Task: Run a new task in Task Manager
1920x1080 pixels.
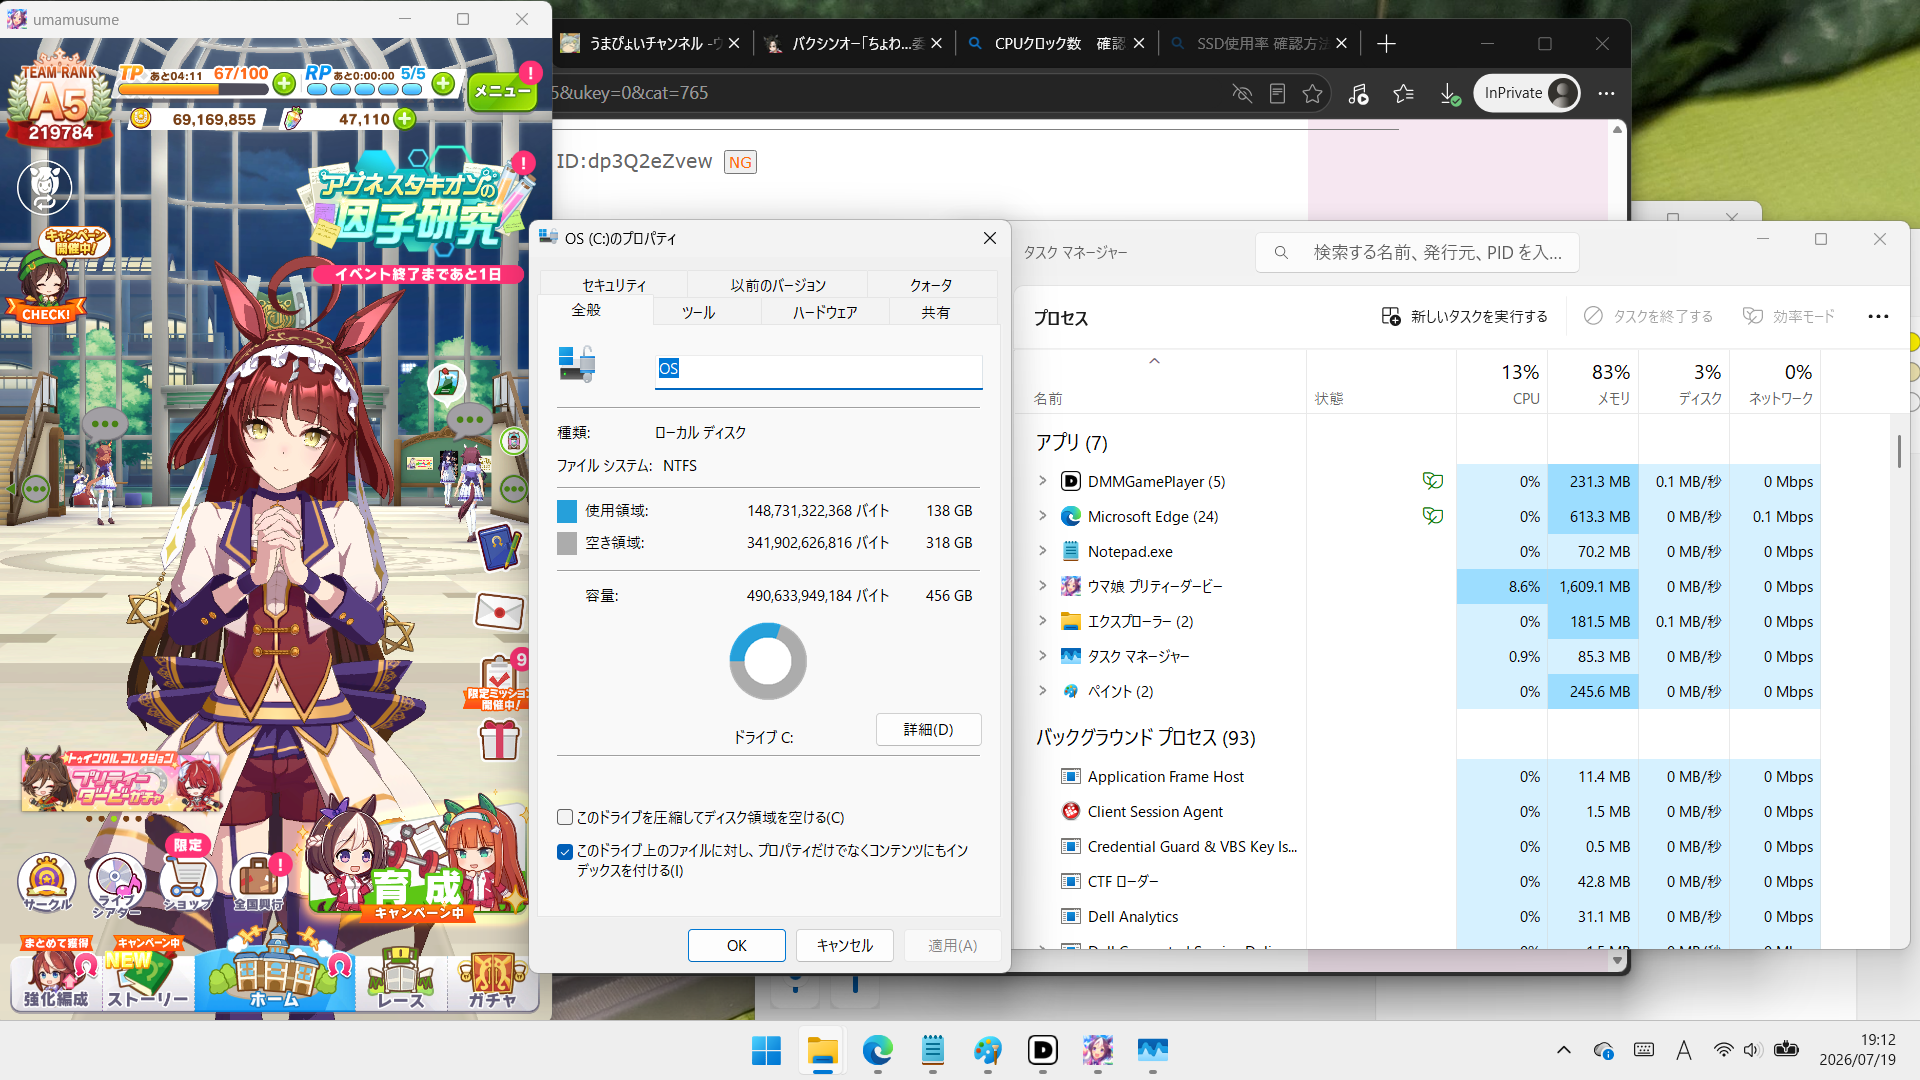Action: (1464, 316)
